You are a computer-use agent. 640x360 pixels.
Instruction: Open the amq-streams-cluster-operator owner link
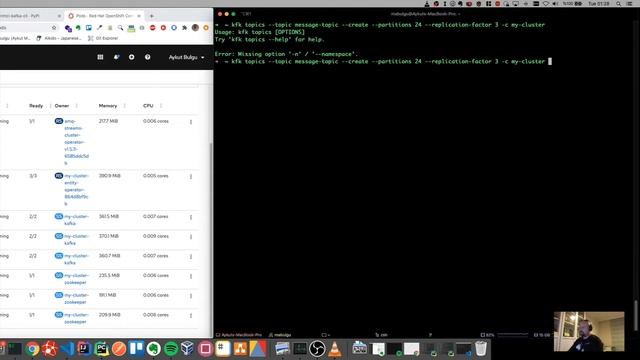(76, 142)
